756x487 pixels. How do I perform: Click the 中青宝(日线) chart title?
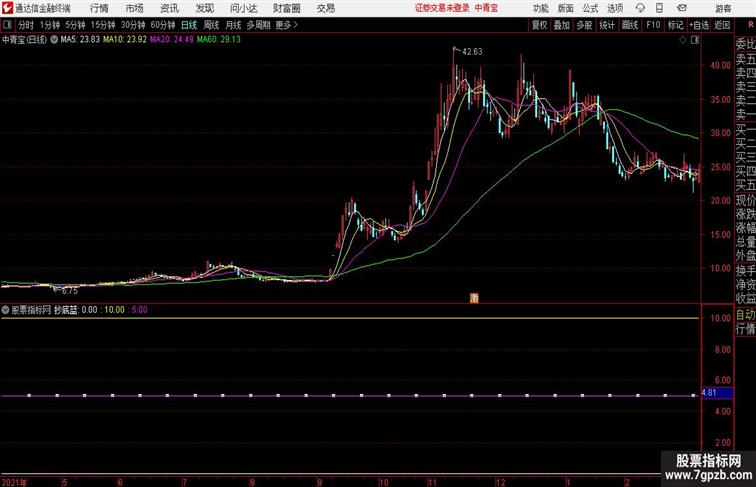click(x=25, y=40)
